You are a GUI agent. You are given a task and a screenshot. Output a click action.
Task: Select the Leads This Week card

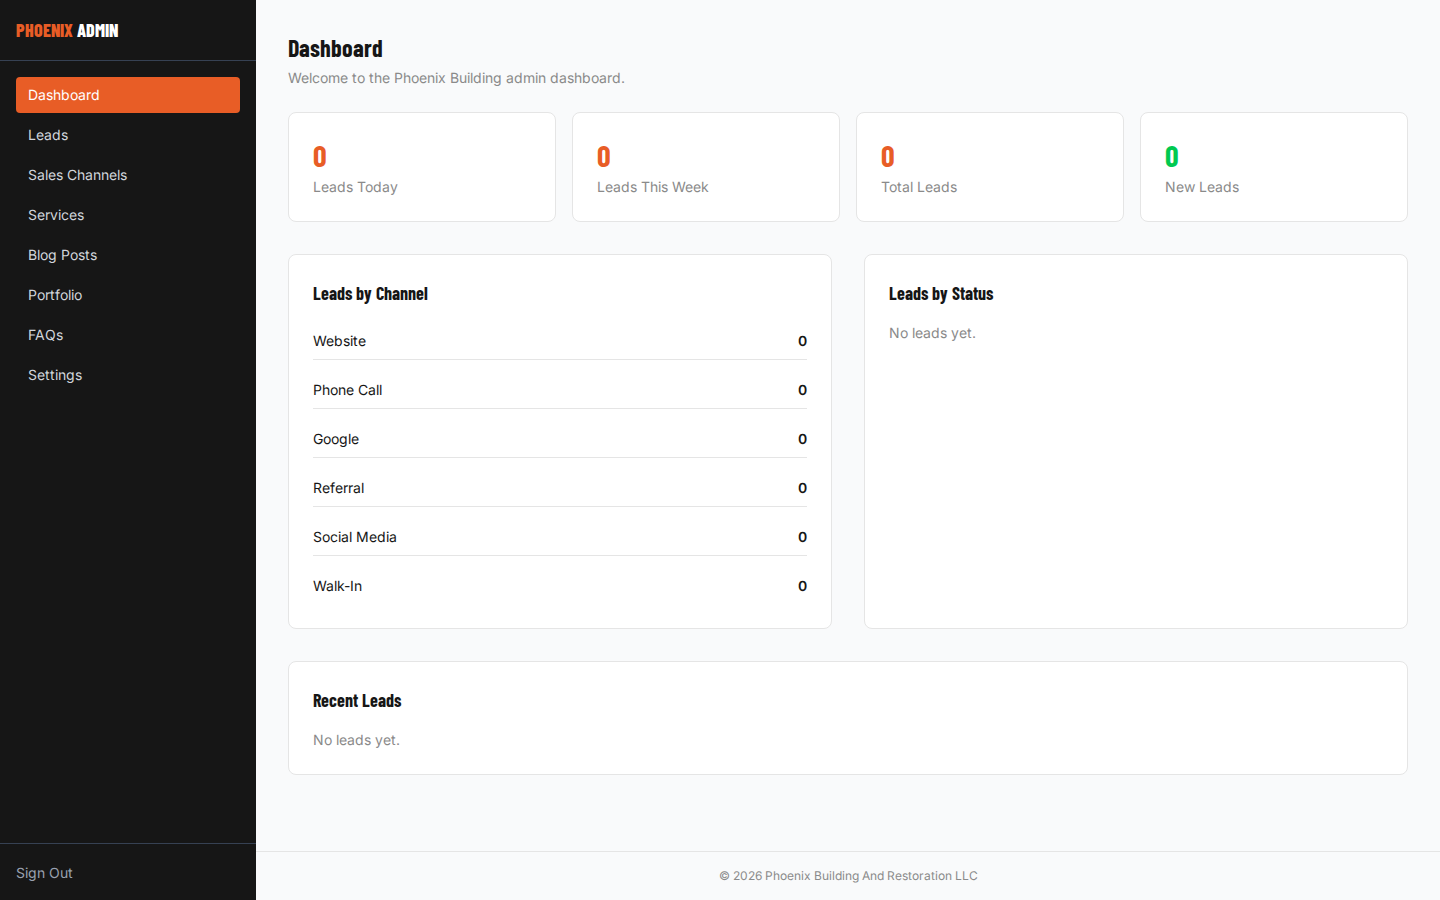coord(706,167)
